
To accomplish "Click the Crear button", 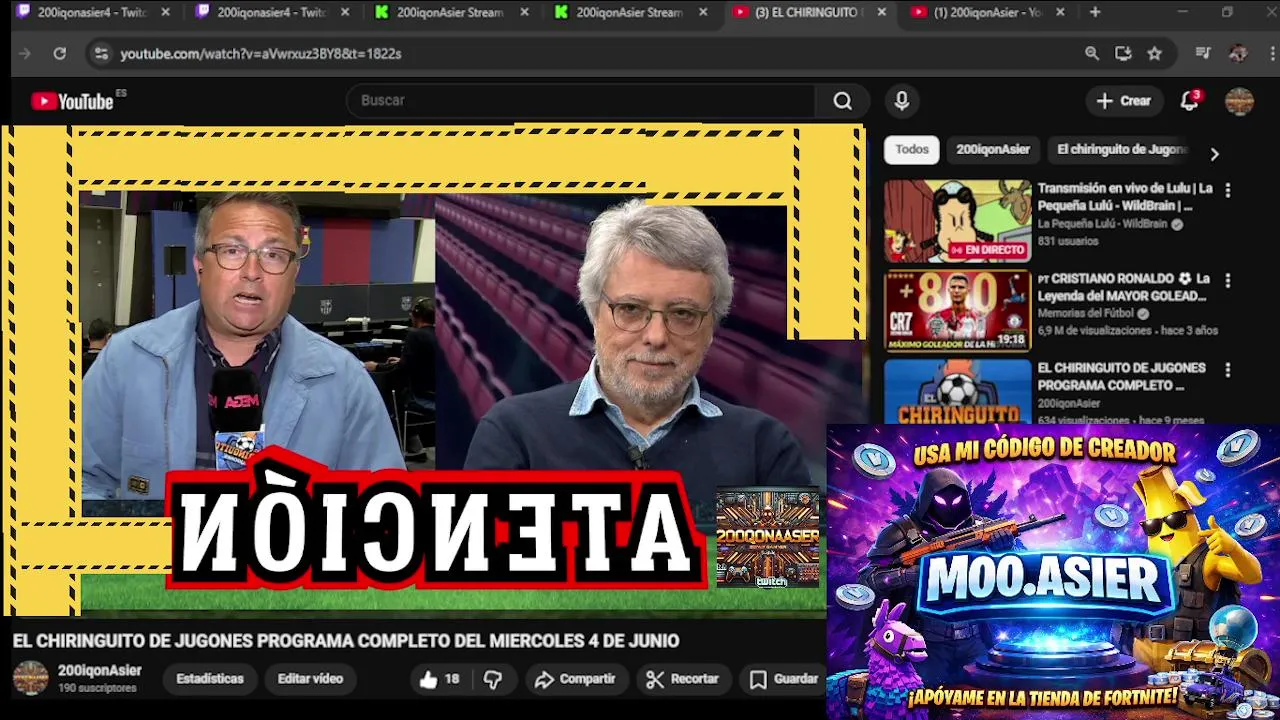I will pyautogui.click(x=1124, y=101).
